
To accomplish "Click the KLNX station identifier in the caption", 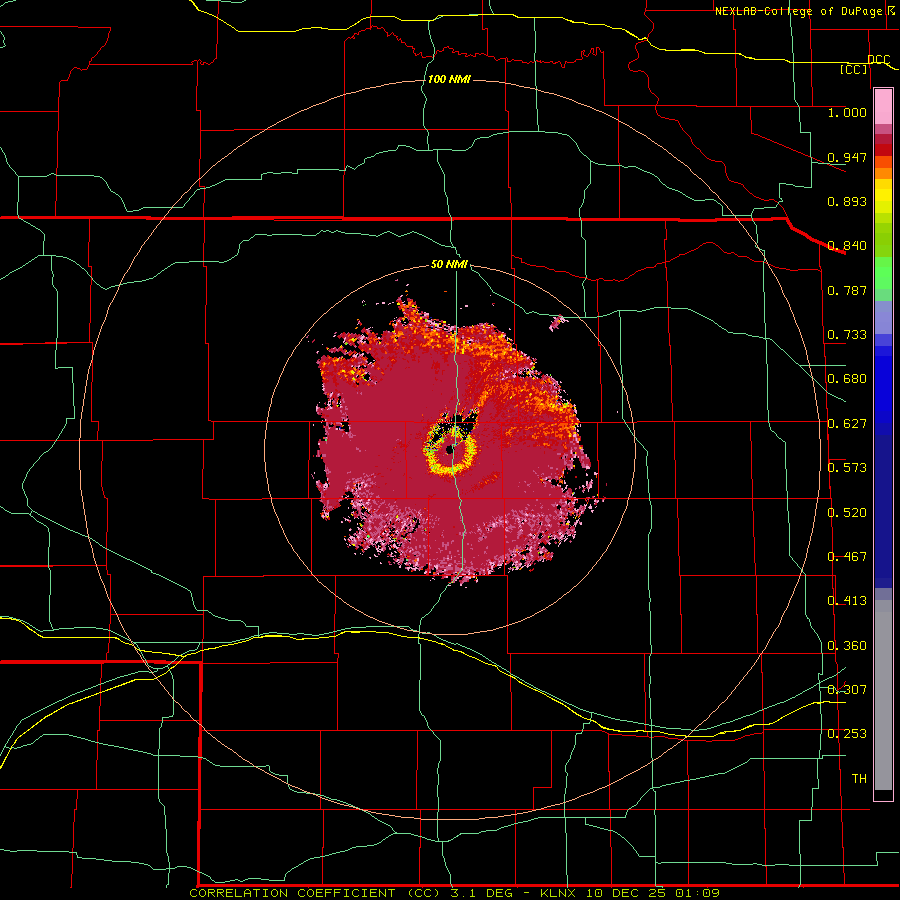I will (560, 893).
